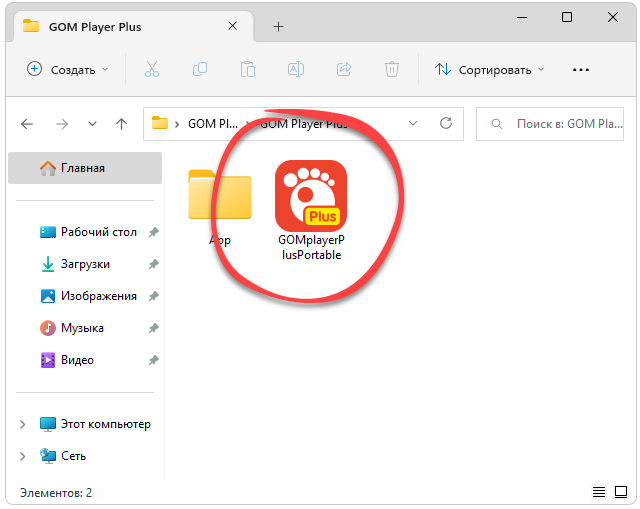640x509 pixels.
Task: Click the Cut scissors icon
Action: click(152, 69)
